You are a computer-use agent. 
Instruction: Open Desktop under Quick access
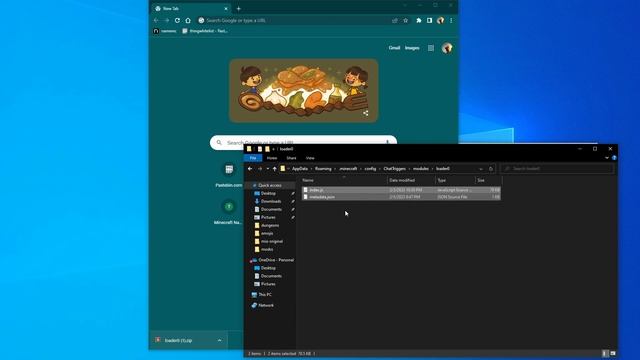pos(268,193)
